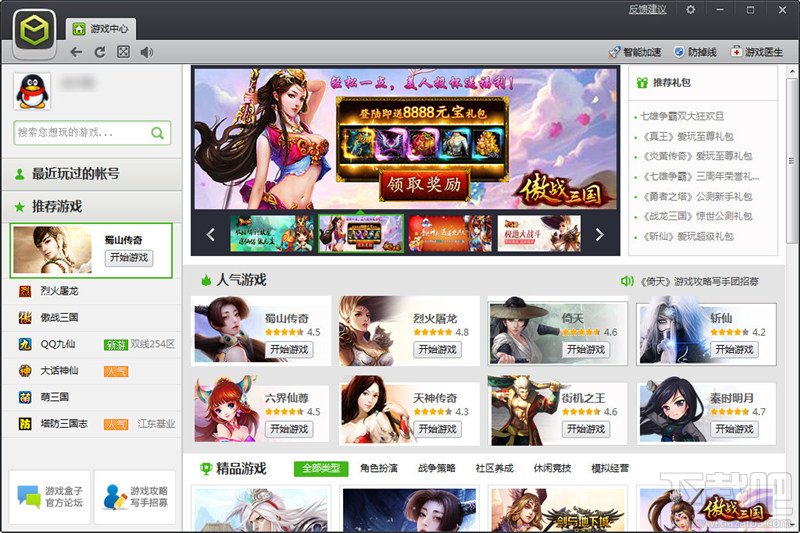Open 游戏盒子官方论坛 forum tile
The width and height of the screenshot is (800, 533).
click(x=49, y=497)
